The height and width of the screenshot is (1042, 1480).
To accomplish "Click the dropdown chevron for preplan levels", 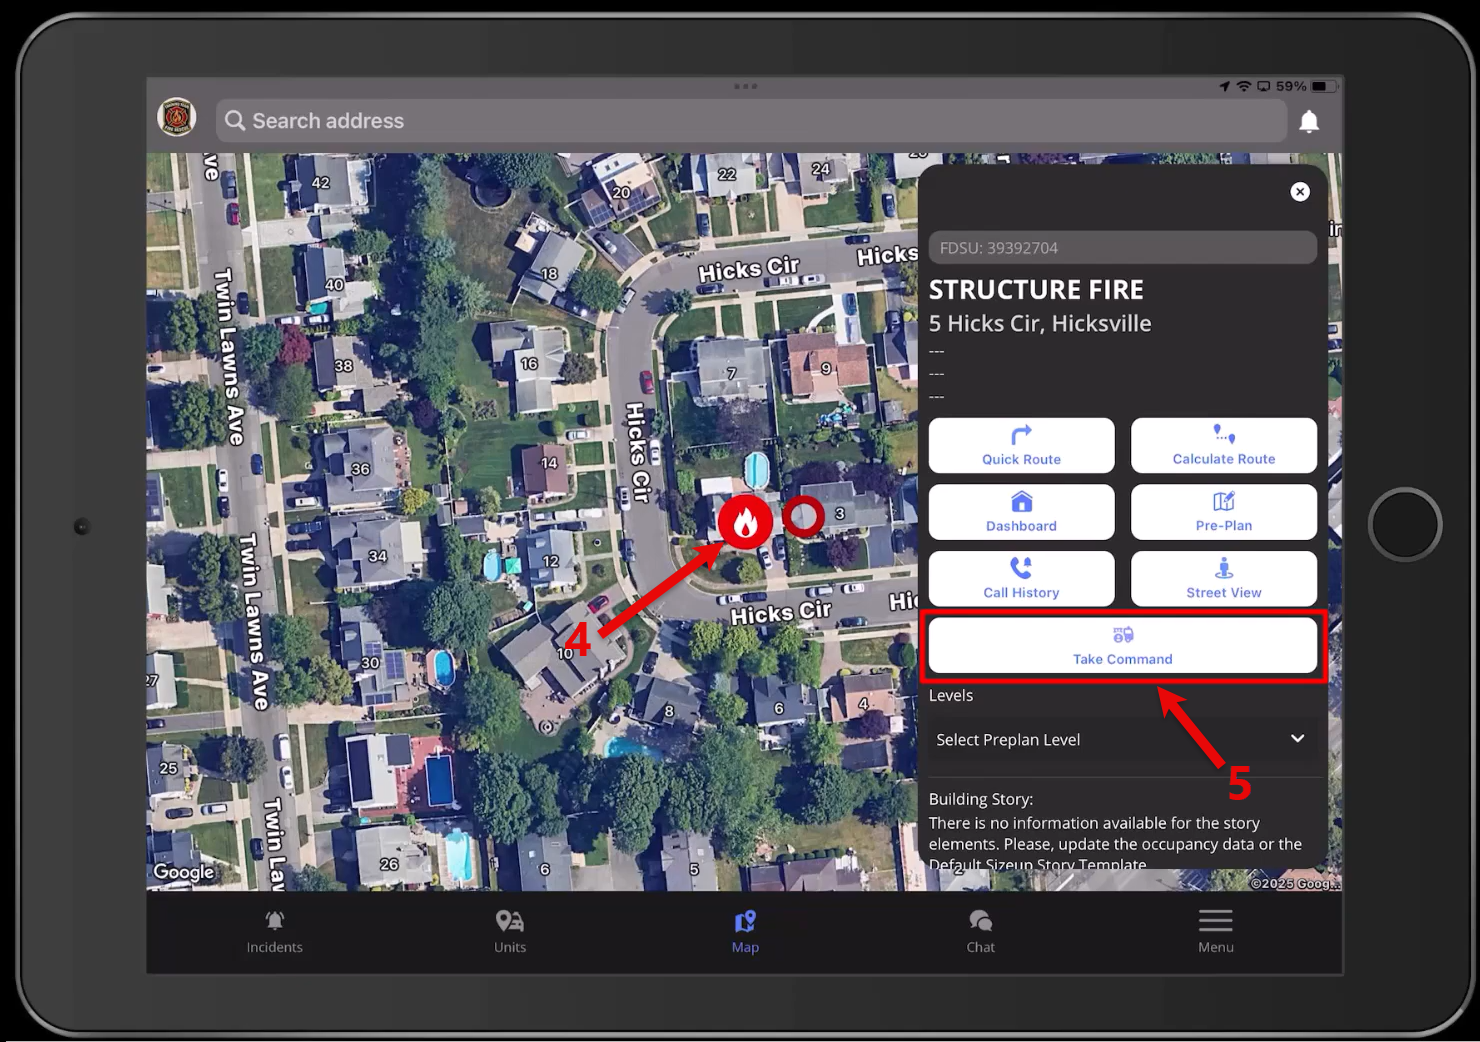I will click(1297, 739).
